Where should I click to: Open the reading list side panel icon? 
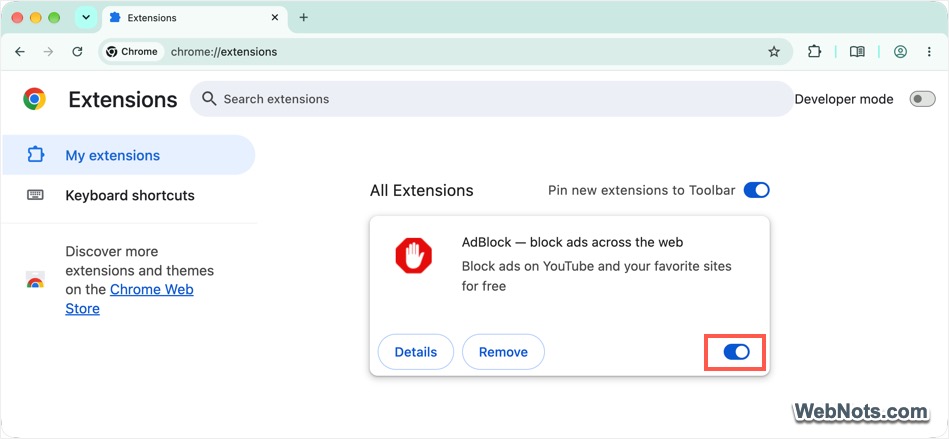tap(857, 52)
